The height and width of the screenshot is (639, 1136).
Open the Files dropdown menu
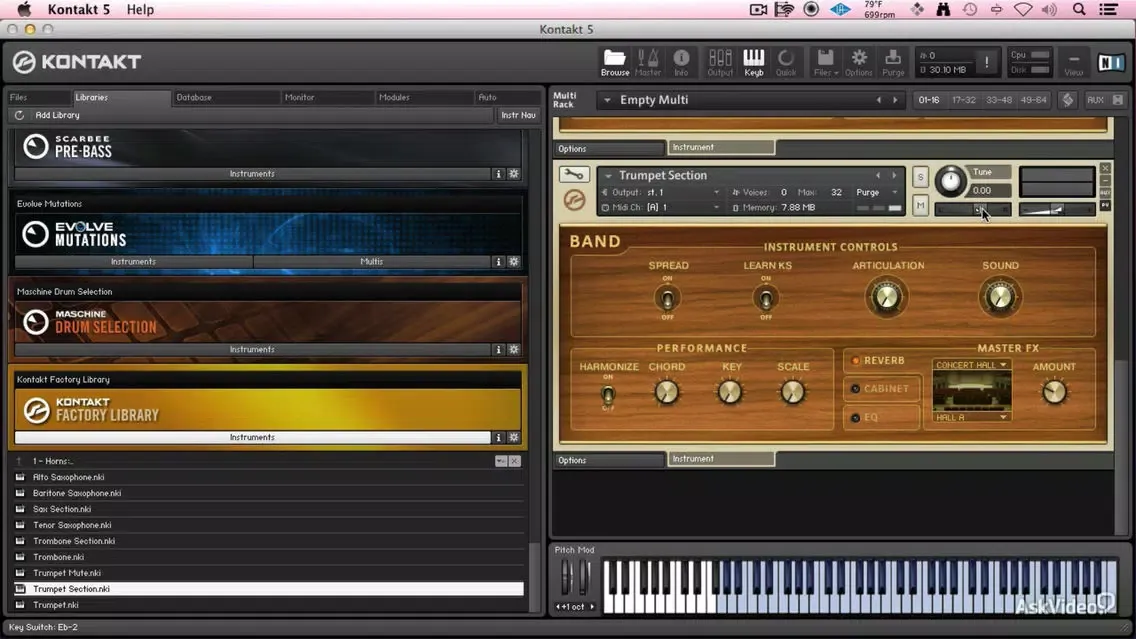tap(825, 62)
